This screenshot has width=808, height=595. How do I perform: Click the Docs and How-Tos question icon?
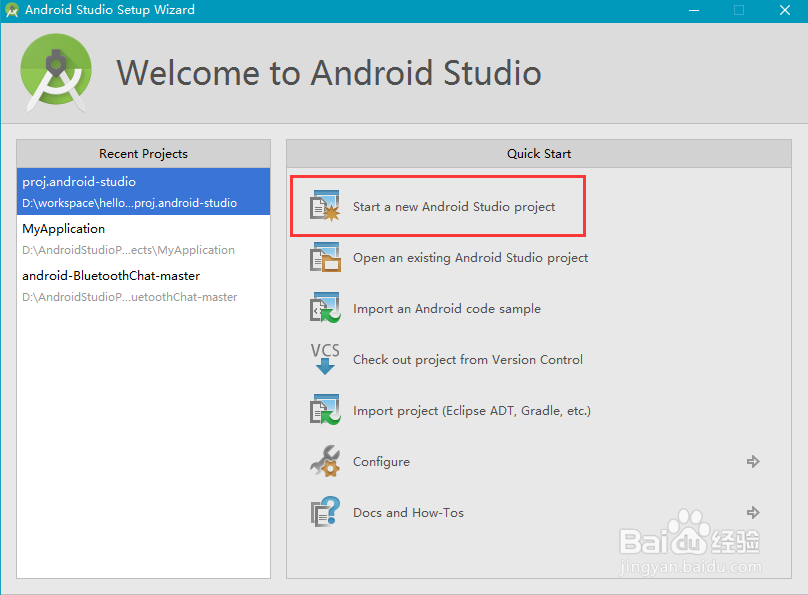coord(325,512)
